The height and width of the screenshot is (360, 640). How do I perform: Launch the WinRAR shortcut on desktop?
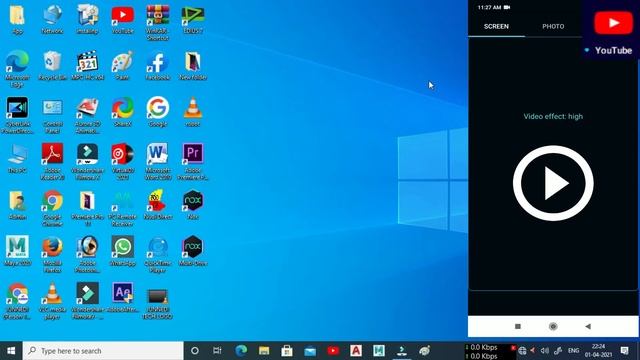click(158, 22)
